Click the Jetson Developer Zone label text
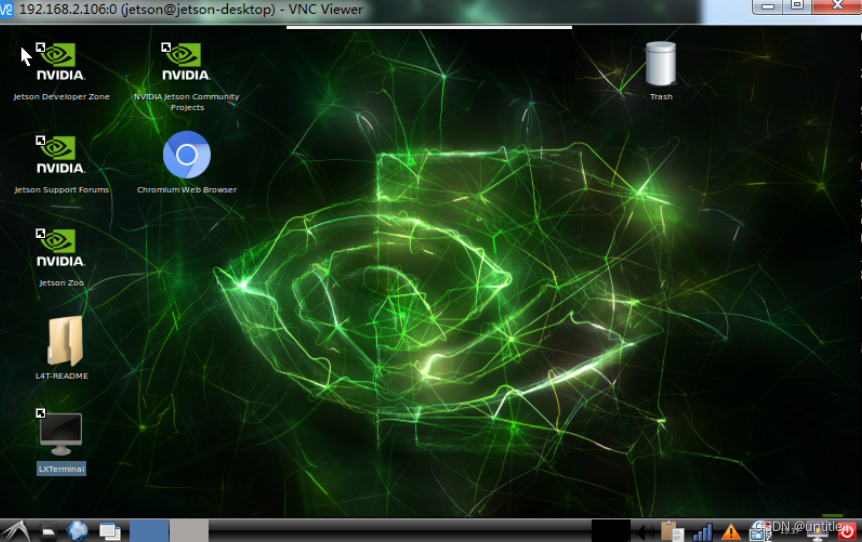This screenshot has height=542, width=862. [x=61, y=97]
